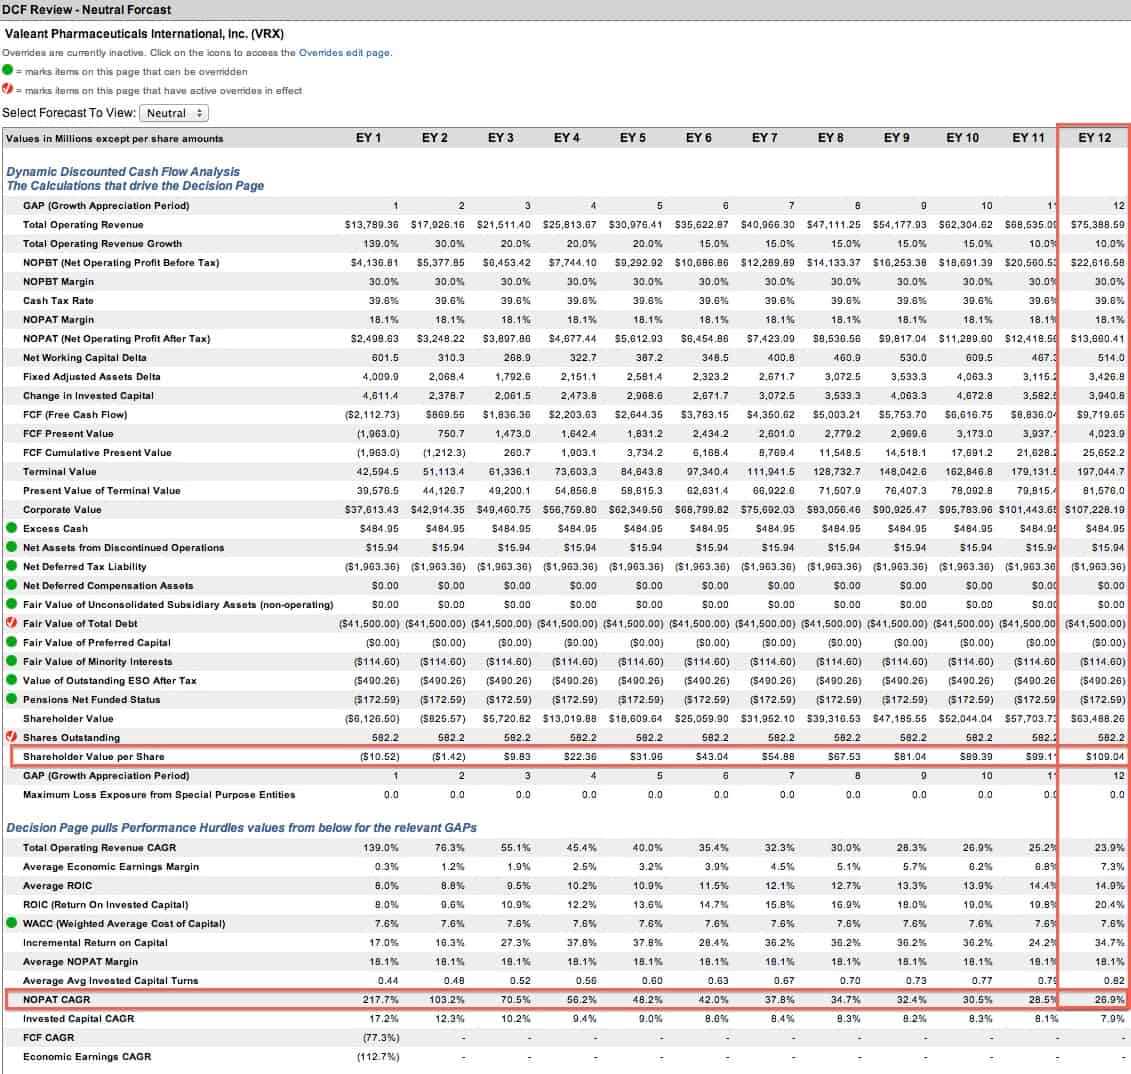Click the Decision Page Performance Hurdles heading
1131x1074 pixels.
coord(242,828)
